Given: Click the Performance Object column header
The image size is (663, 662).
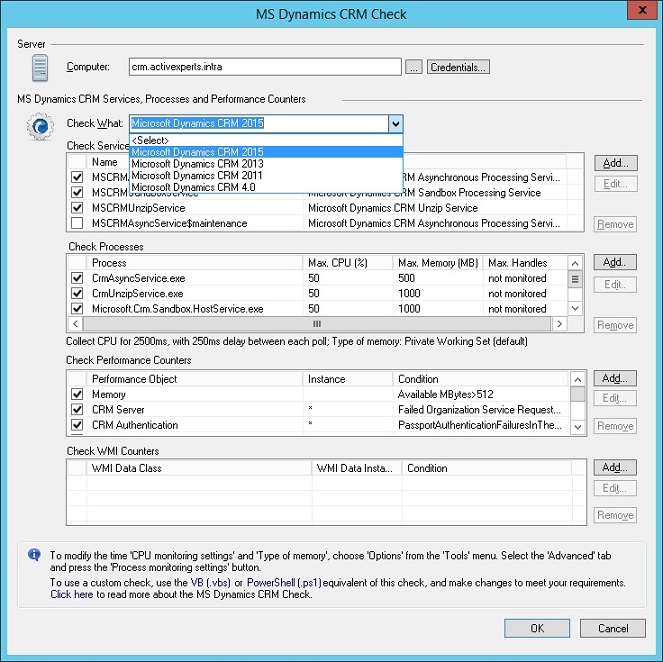Looking at the screenshot, I should 195,379.
